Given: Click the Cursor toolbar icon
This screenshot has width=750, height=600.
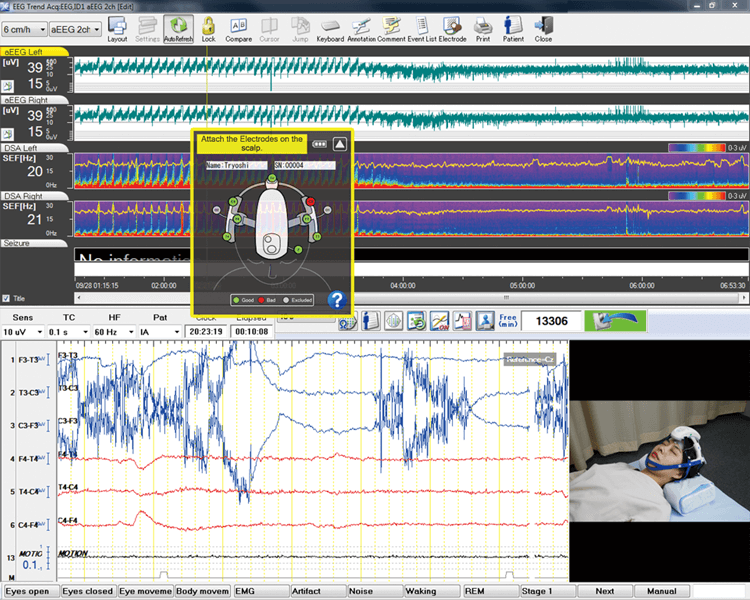Looking at the screenshot, I should click(x=269, y=29).
